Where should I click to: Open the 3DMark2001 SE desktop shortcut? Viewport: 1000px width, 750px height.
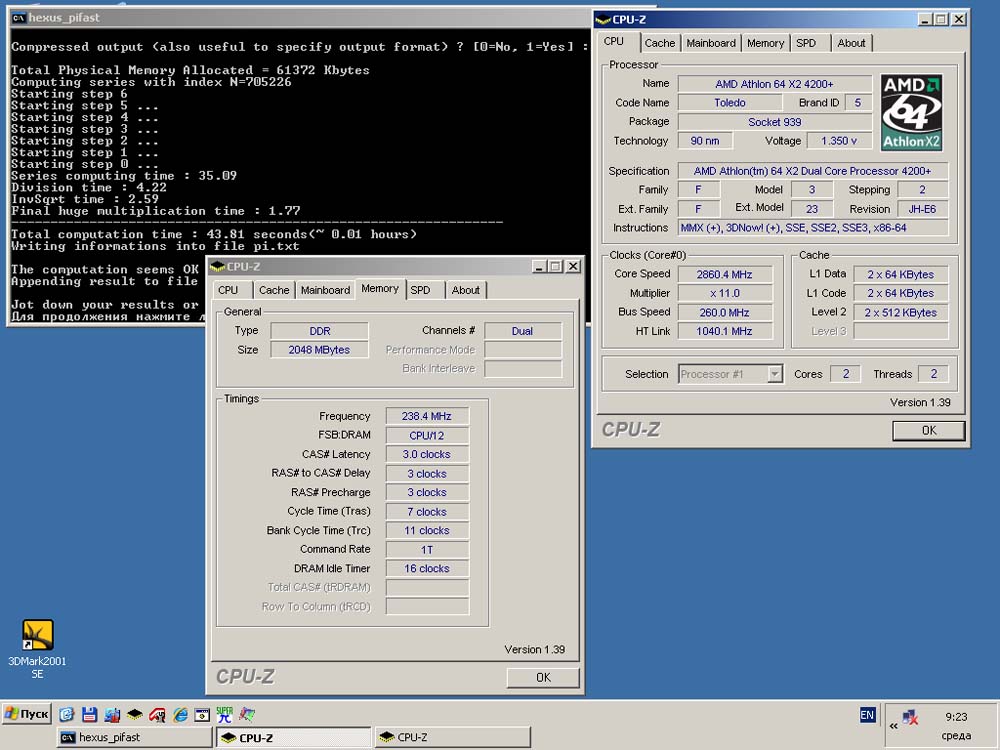point(38,649)
